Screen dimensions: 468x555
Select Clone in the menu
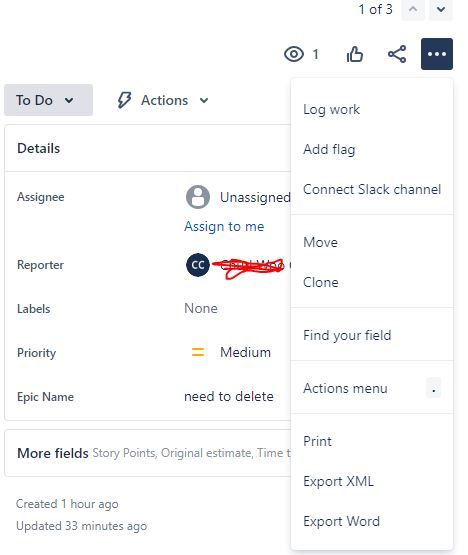pyautogui.click(x=372, y=282)
